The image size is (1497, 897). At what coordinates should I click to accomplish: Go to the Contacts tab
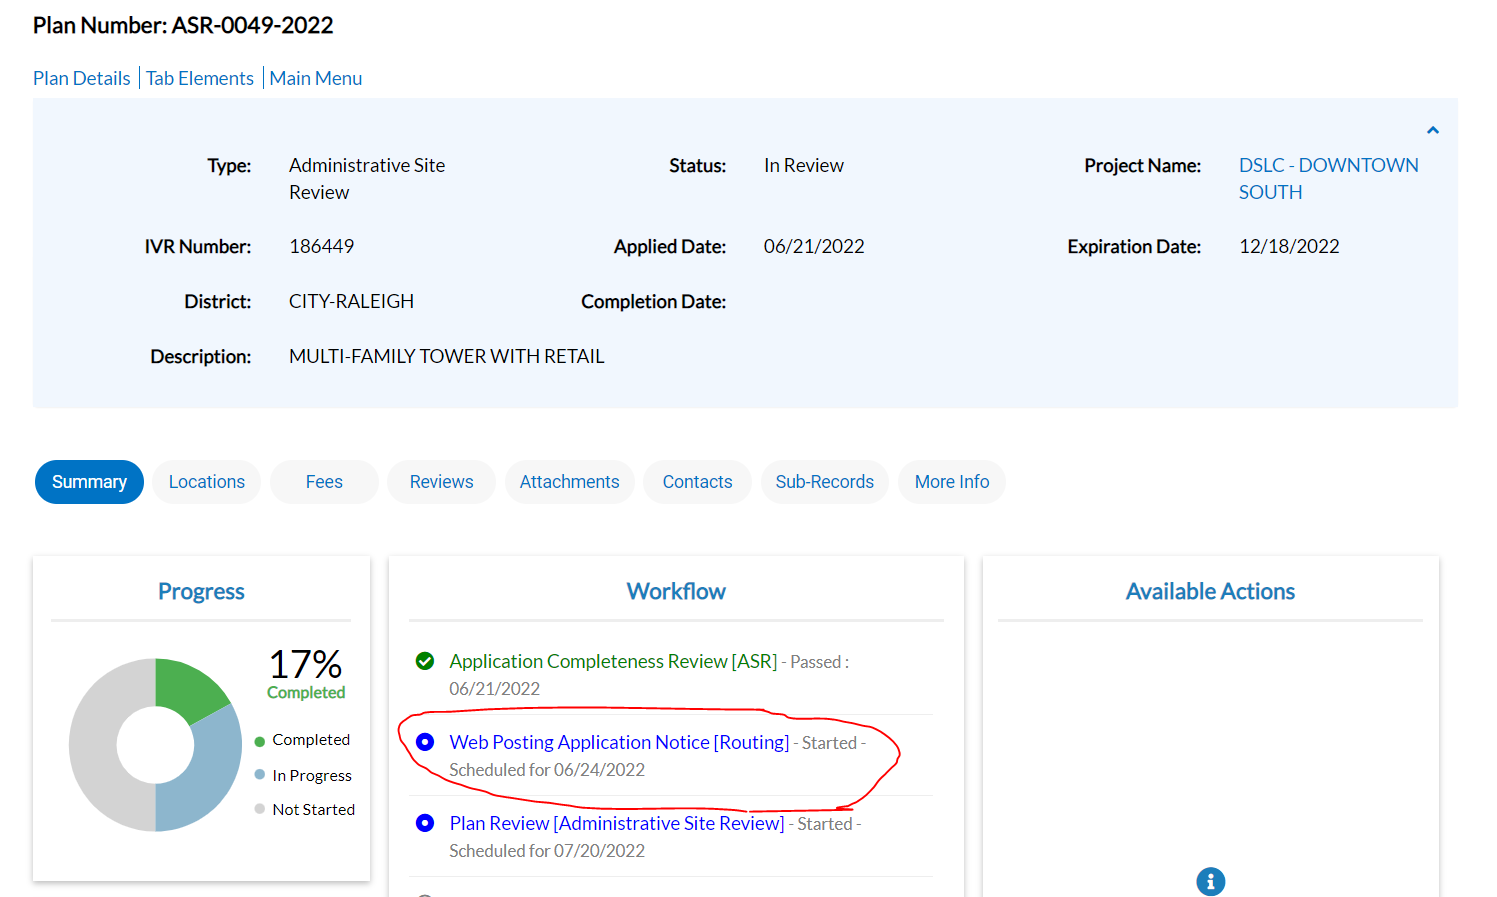(x=697, y=482)
